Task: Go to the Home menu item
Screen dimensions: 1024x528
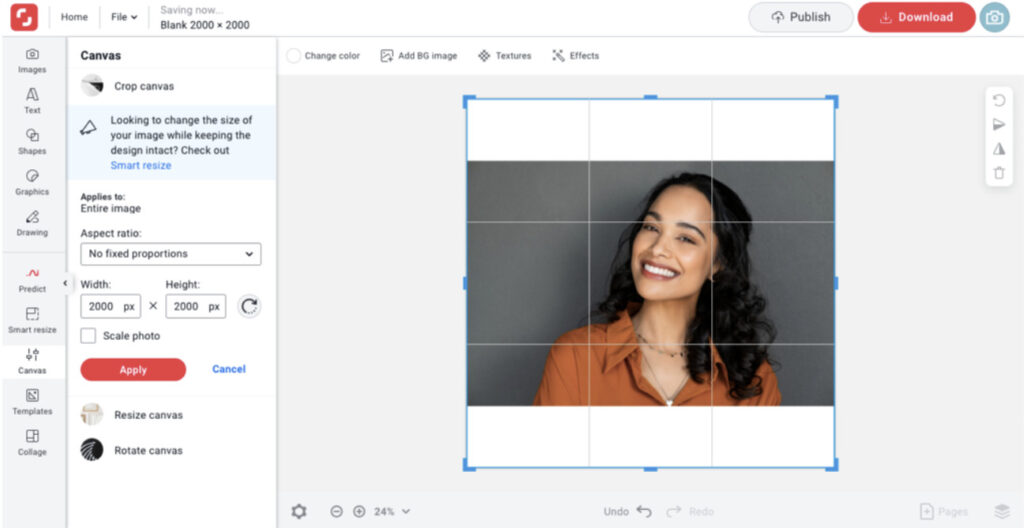Action: click(74, 17)
